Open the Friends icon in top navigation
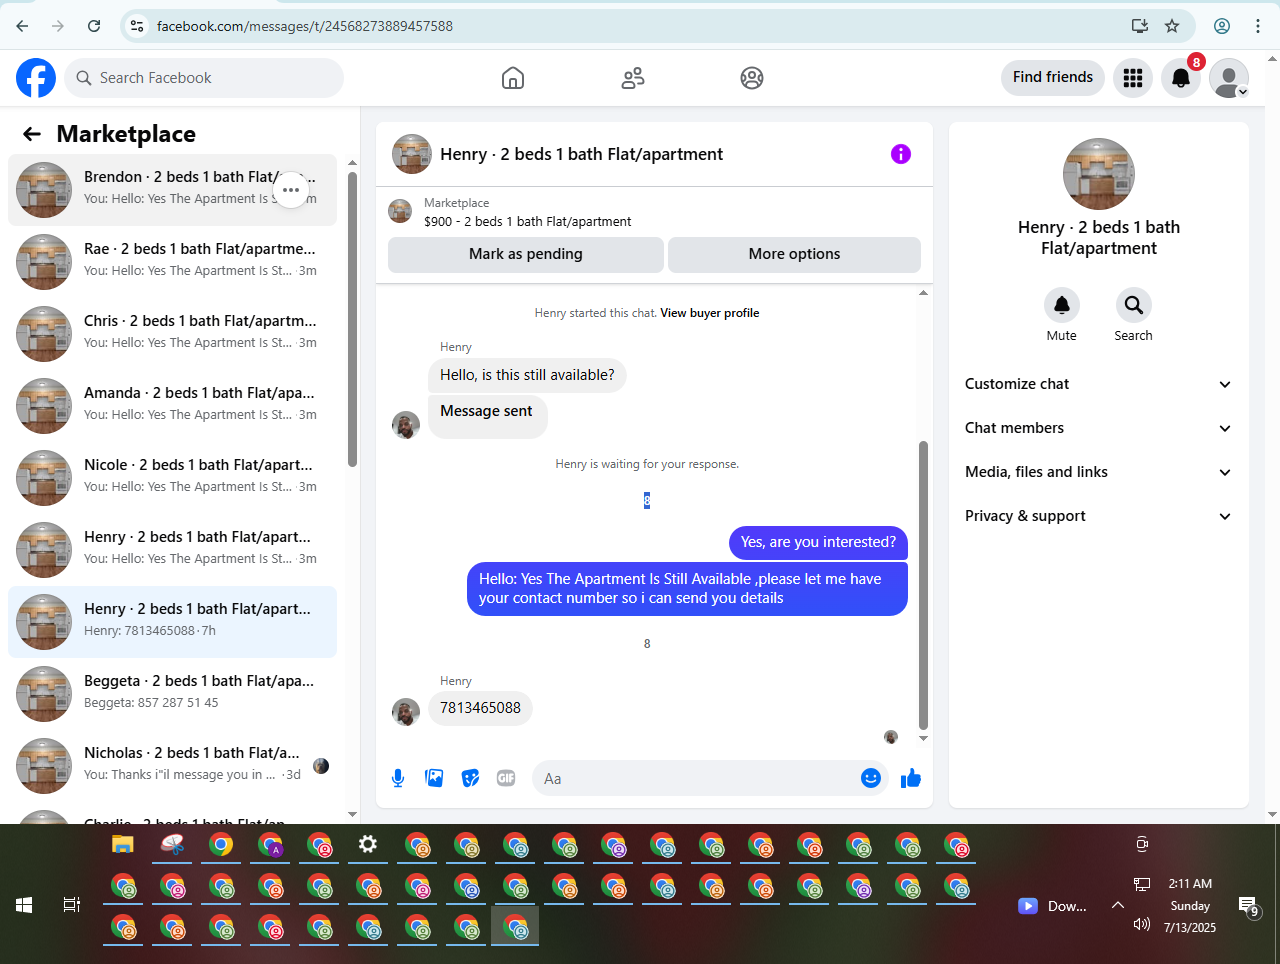The height and width of the screenshot is (964, 1280). tap(633, 78)
